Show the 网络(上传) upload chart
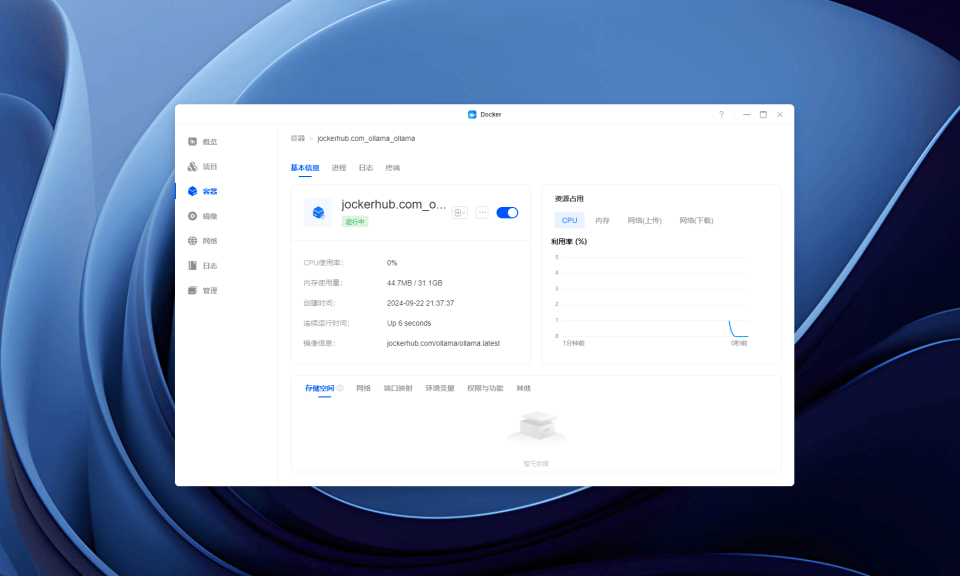Screen dimensions: 960x576 coord(645,220)
